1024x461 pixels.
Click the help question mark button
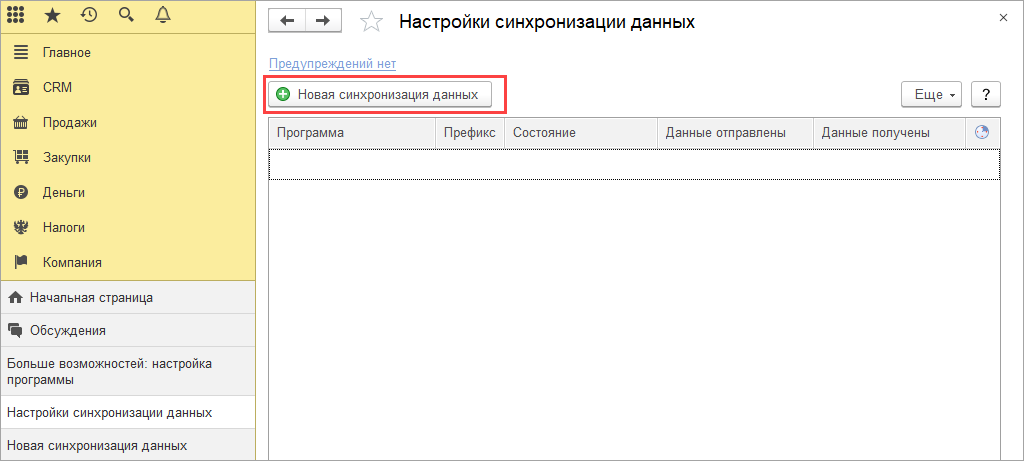(x=986, y=94)
